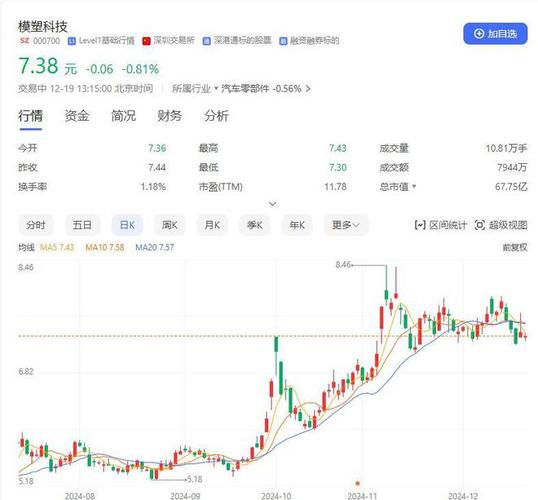Click the 昨收 value 7.44
538x500 pixels.
coord(157,167)
